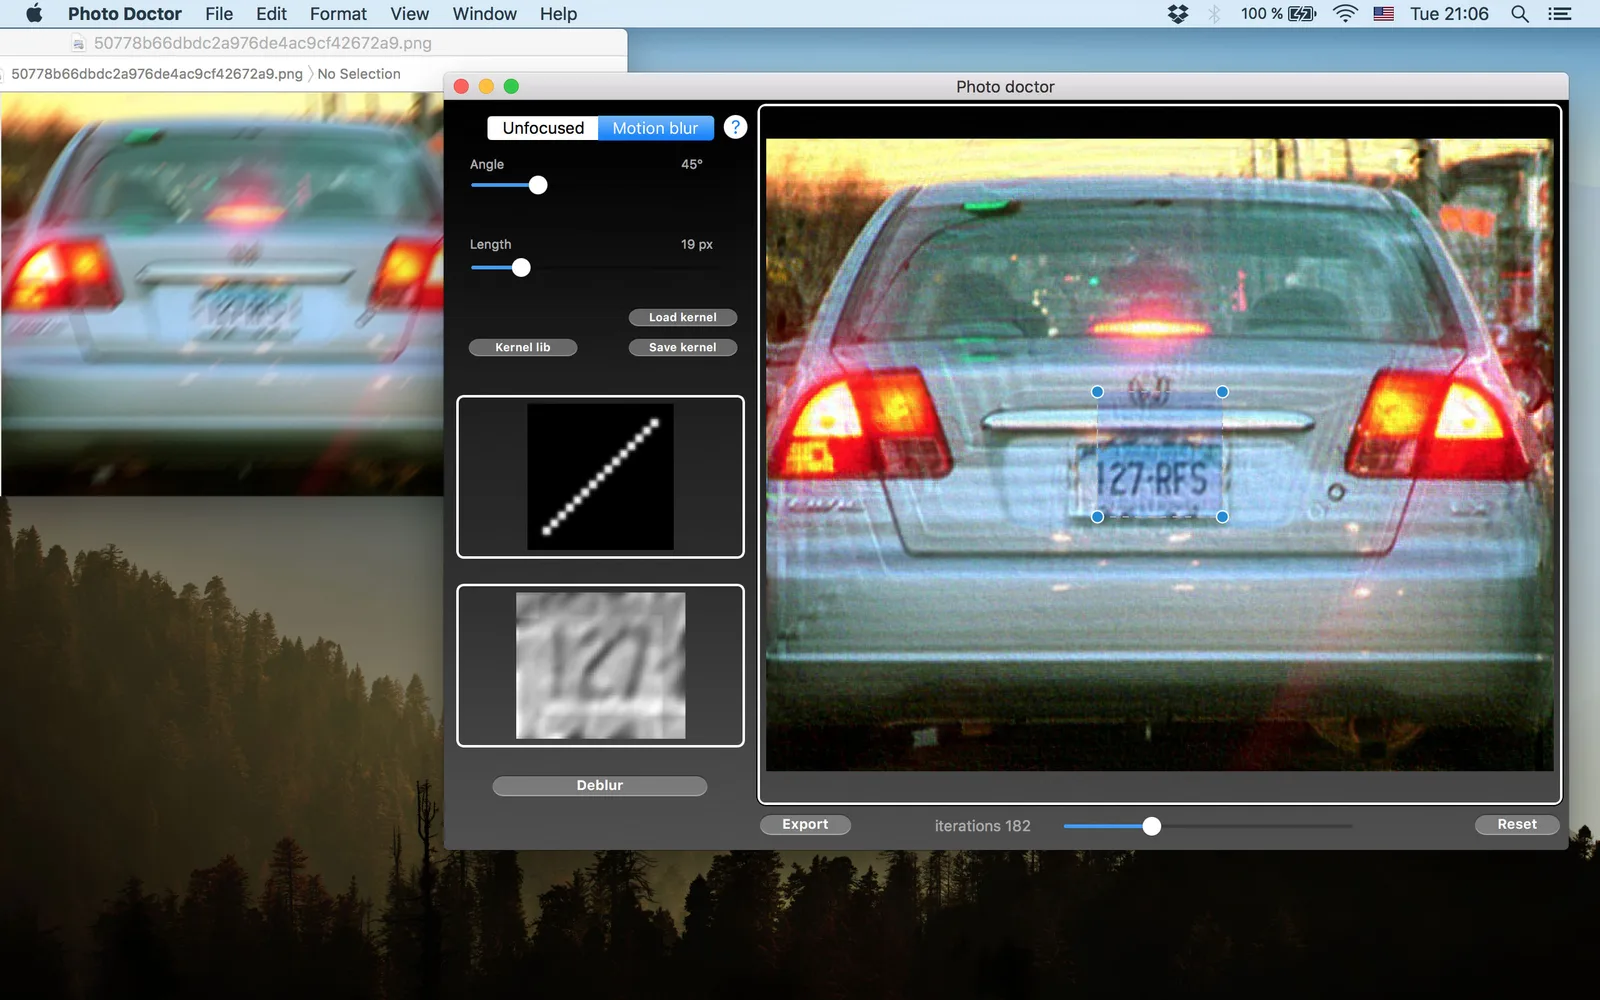Image resolution: width=1600 pixels, height=1000 pixels.
Task: Click the PNG file icon in Preview title bar
Action: tap(78, 43)
